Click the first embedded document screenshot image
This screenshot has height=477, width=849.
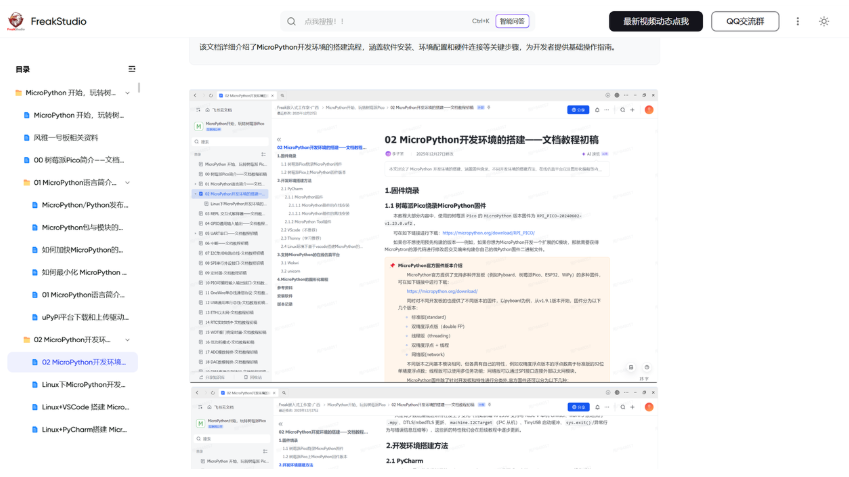423,236
